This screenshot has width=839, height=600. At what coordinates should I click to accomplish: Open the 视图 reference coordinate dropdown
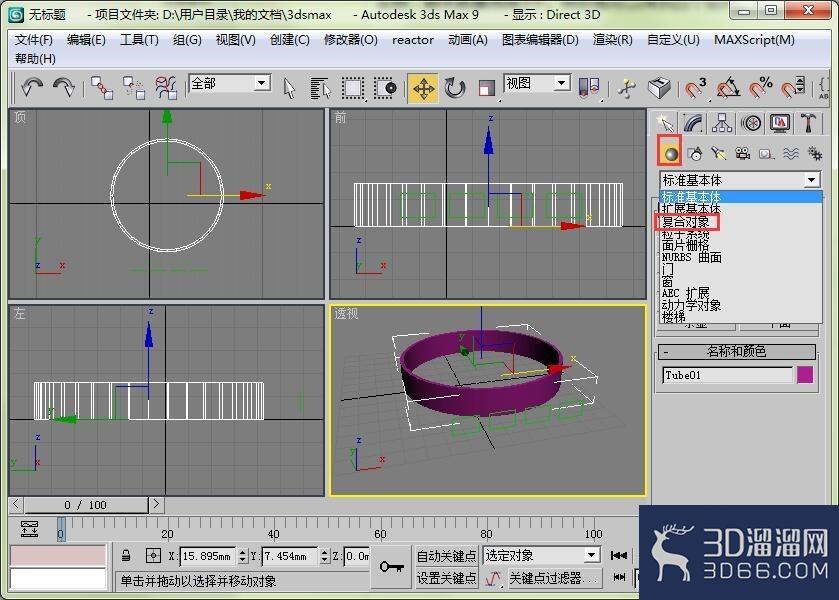pyautogui.click(x=561, y=83)
